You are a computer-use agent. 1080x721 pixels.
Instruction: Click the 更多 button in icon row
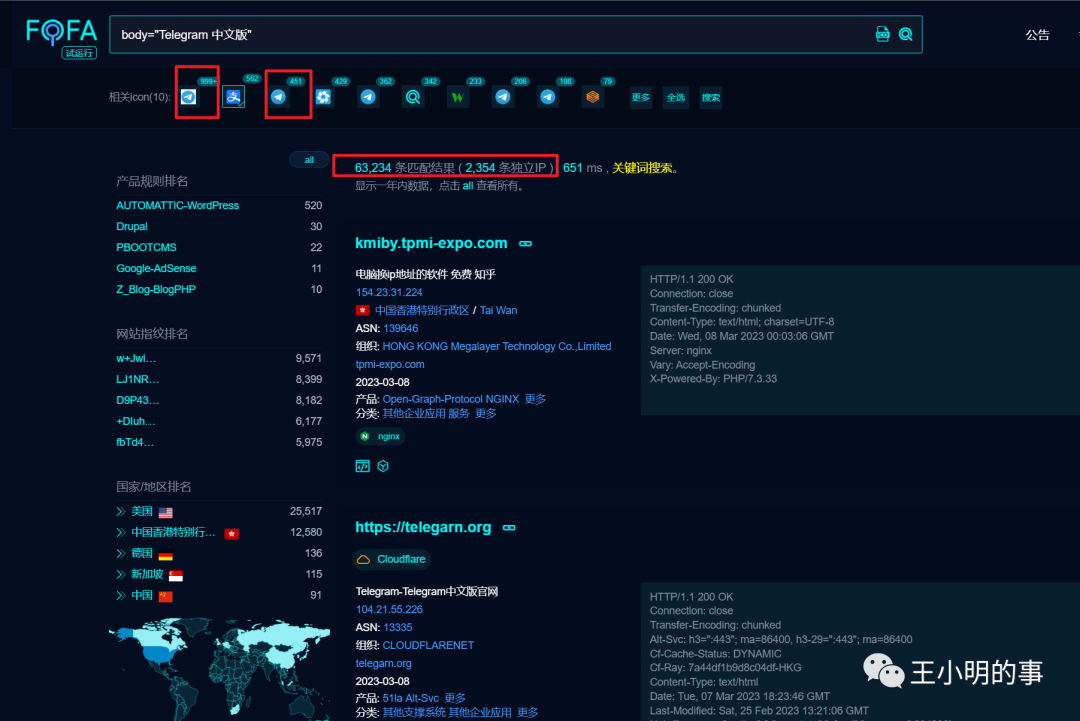click(x=641, y=97)
